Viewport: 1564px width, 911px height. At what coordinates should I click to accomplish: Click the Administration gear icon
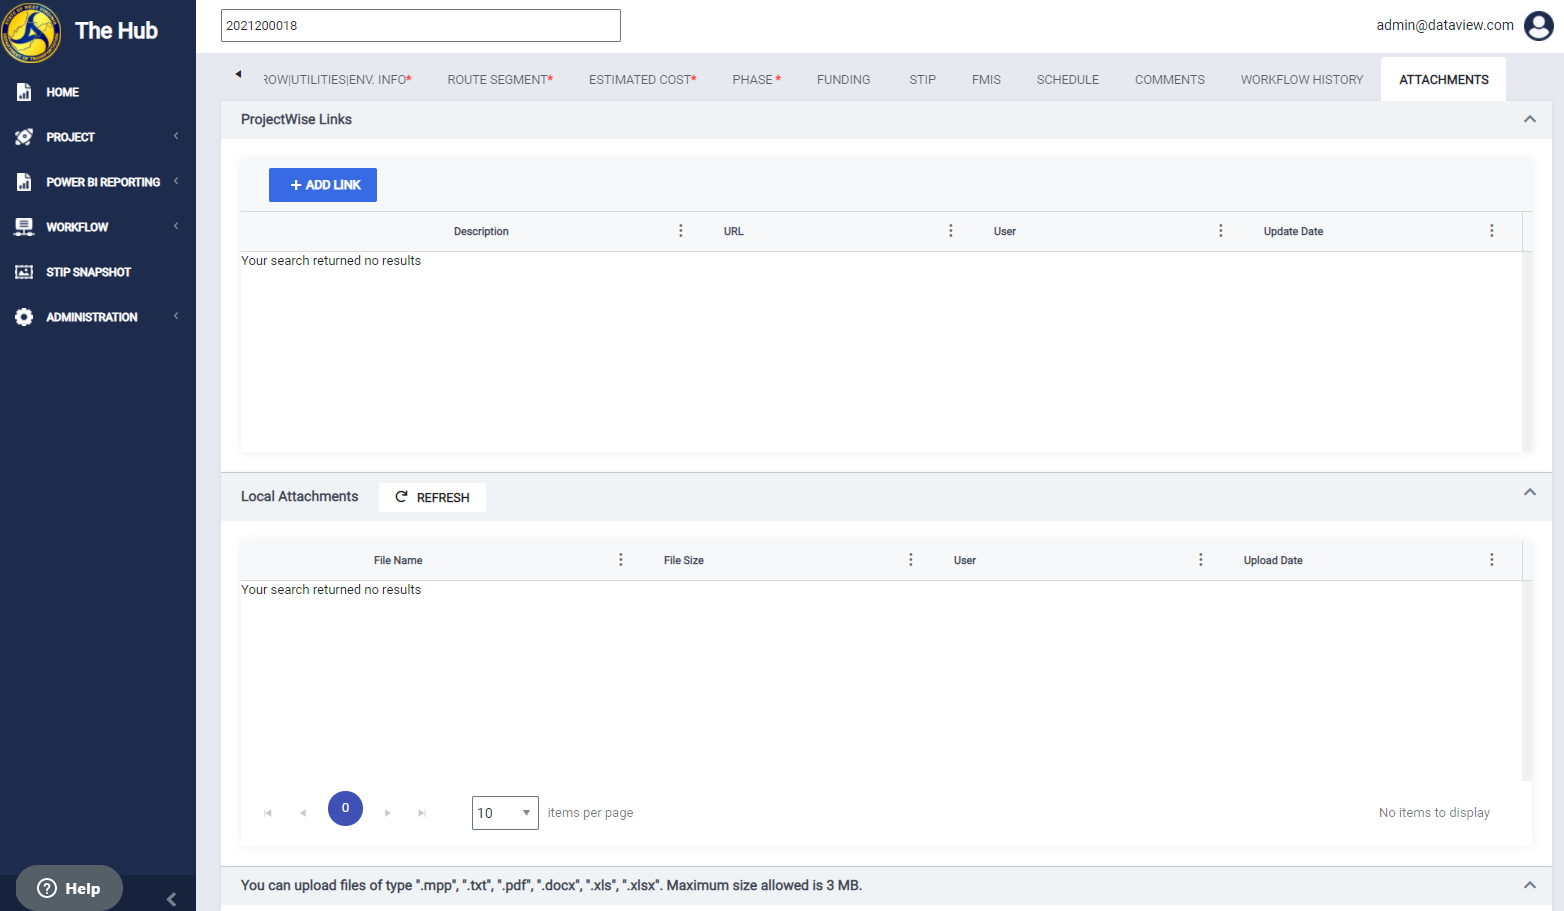24,317
